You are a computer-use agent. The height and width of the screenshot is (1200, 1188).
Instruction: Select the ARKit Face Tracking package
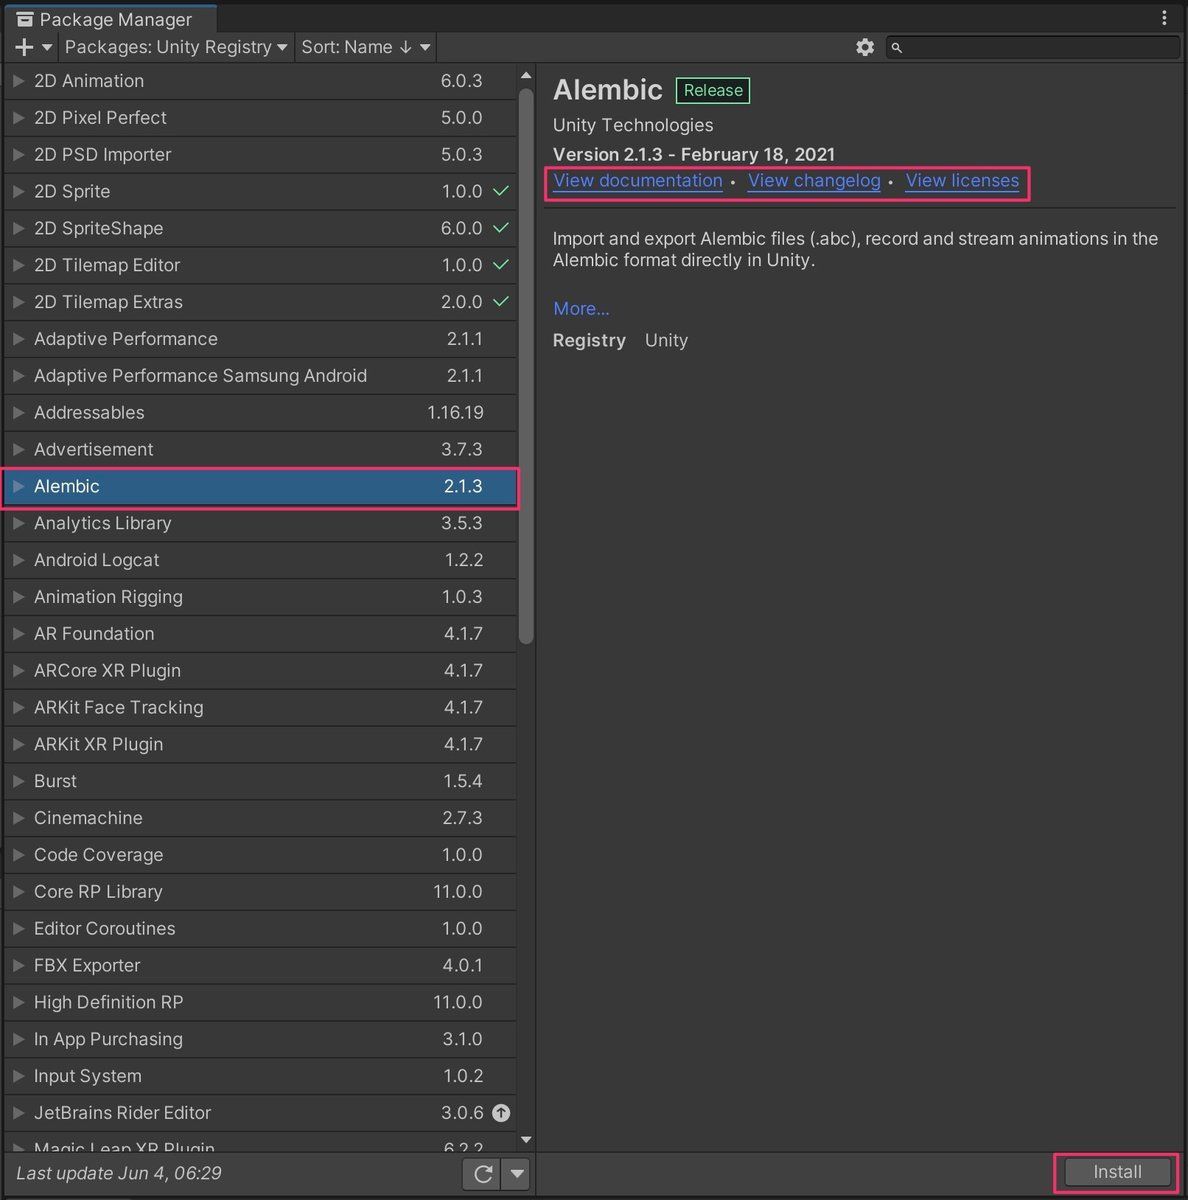[260, 708]
